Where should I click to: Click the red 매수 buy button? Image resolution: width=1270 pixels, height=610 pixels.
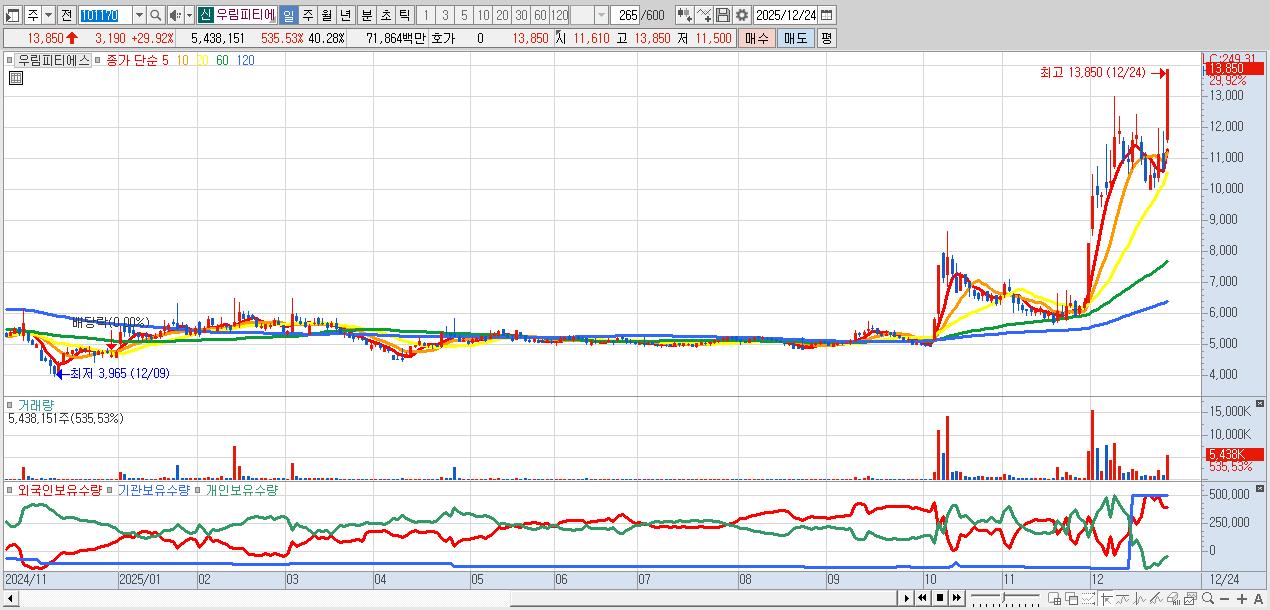click(757, 38)
